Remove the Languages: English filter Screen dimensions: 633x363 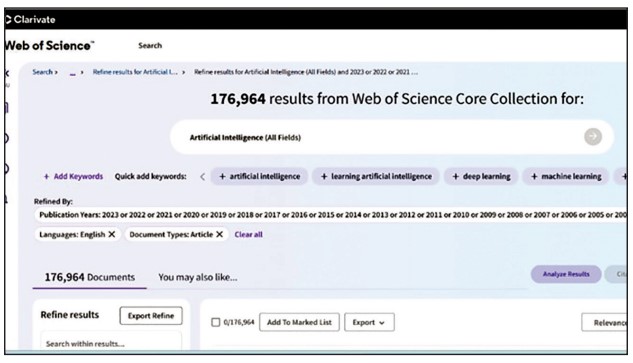click(112, 234)
